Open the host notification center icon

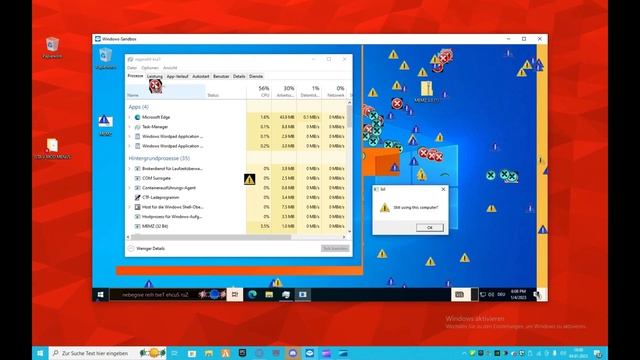coord(598,353)
